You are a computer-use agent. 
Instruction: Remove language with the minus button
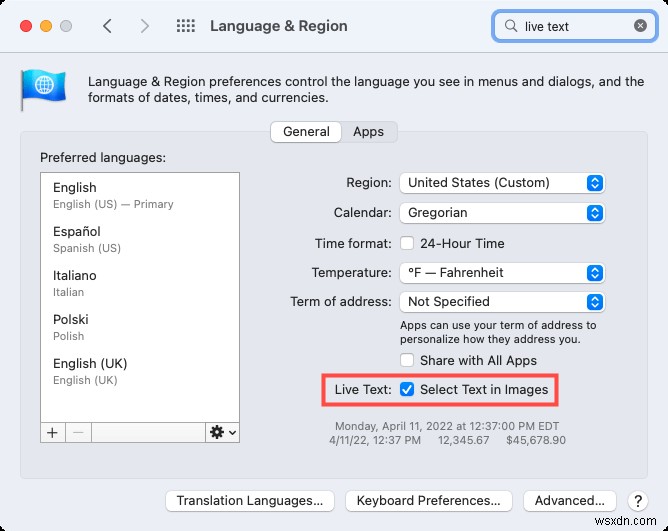coord(78,433)
